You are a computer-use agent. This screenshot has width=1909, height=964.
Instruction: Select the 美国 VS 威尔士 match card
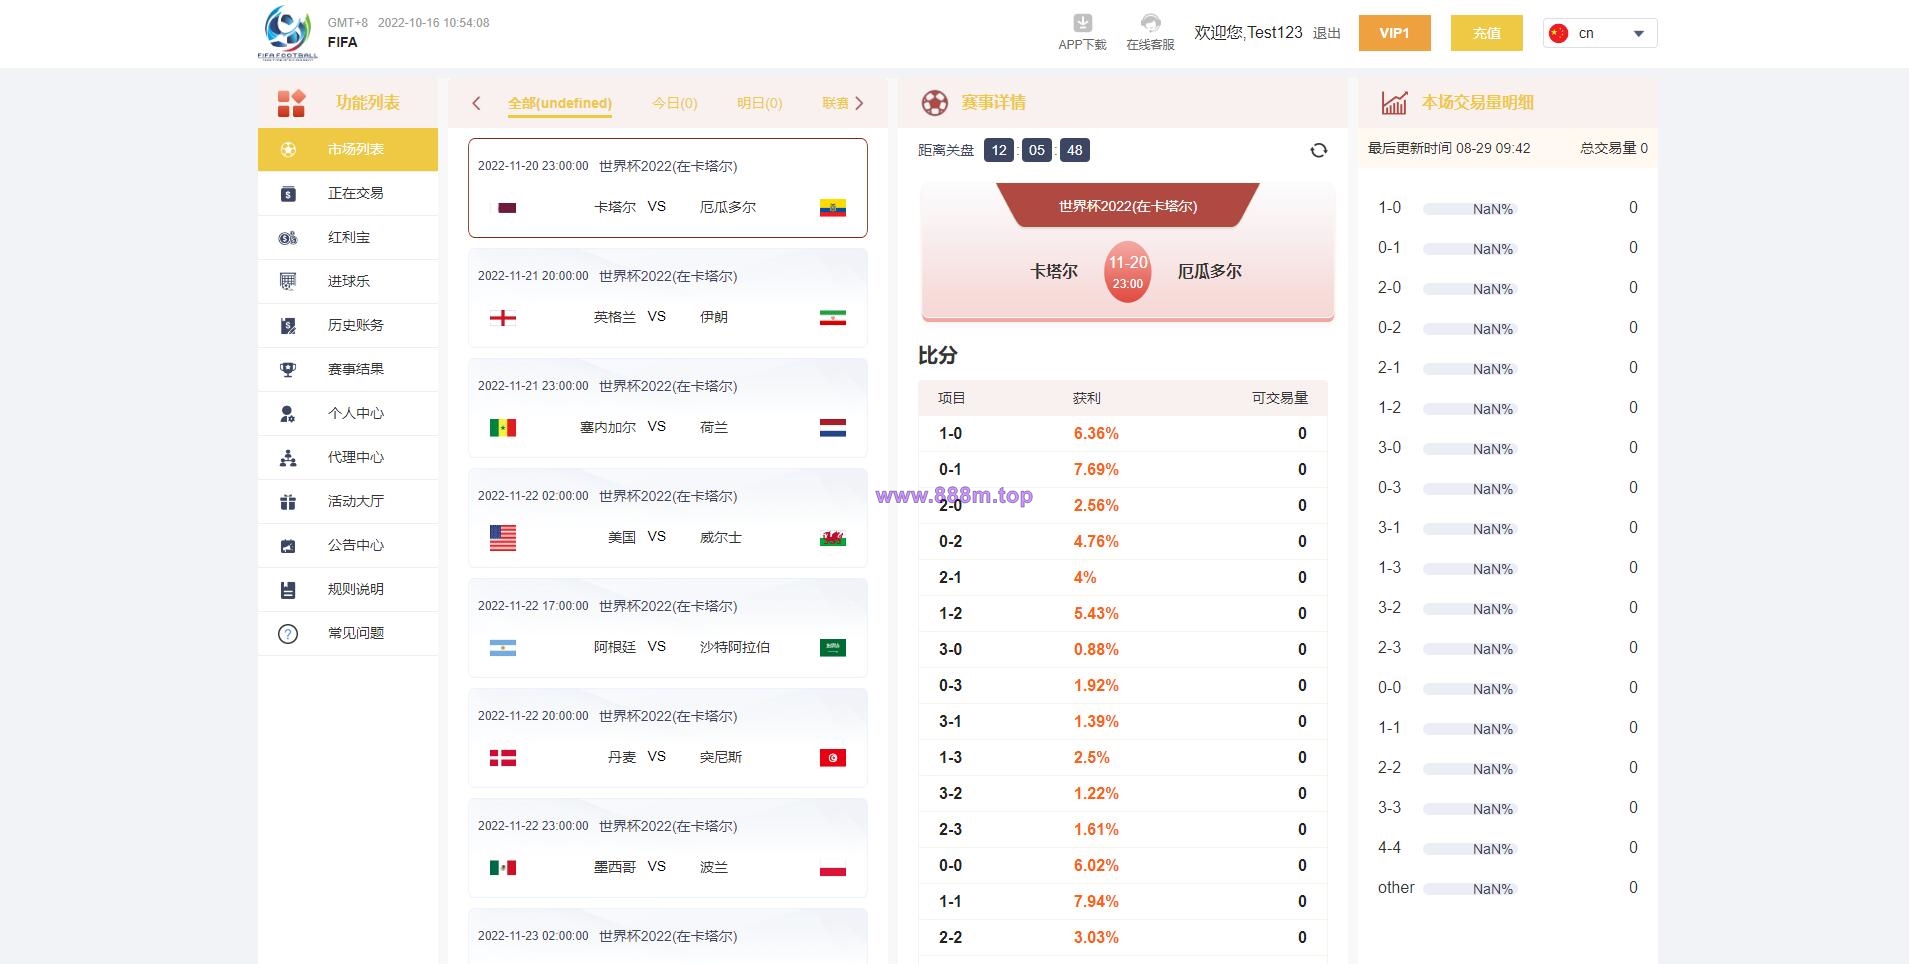(x=668, y=518)
